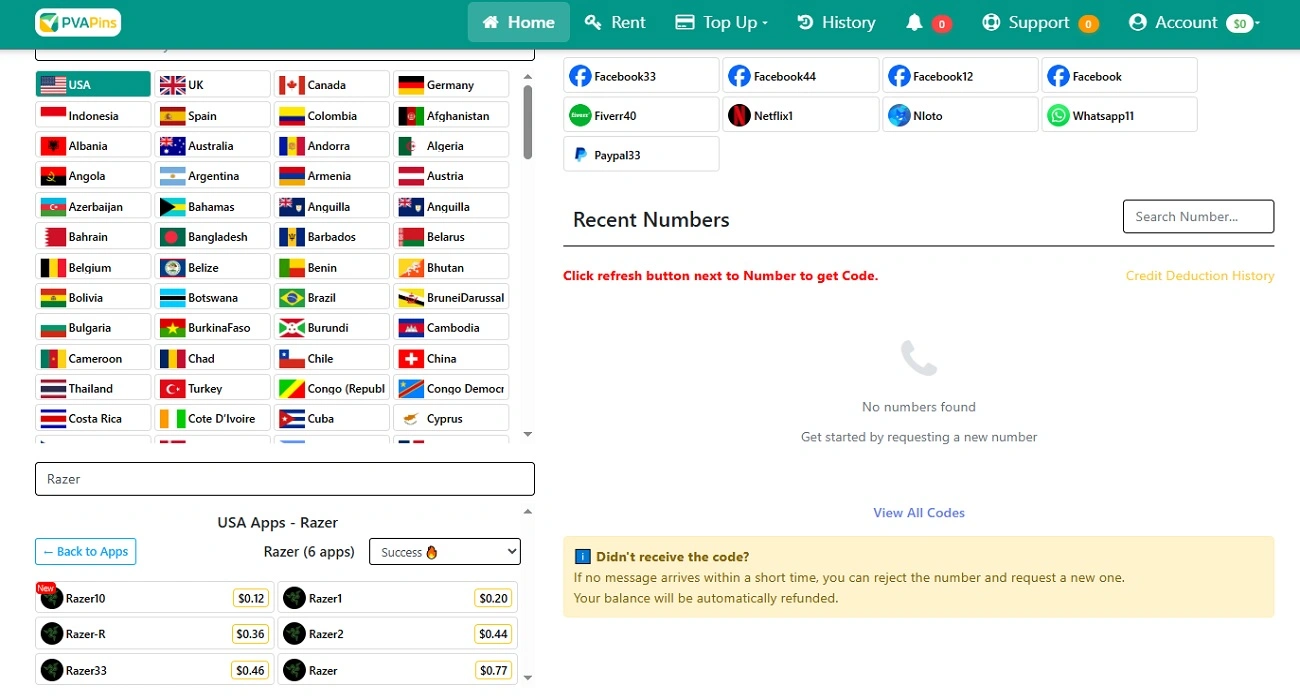Open Credit Deduction History link
The height and width of the screenshot is (700, 1300).
click(x=1200, y=276)
